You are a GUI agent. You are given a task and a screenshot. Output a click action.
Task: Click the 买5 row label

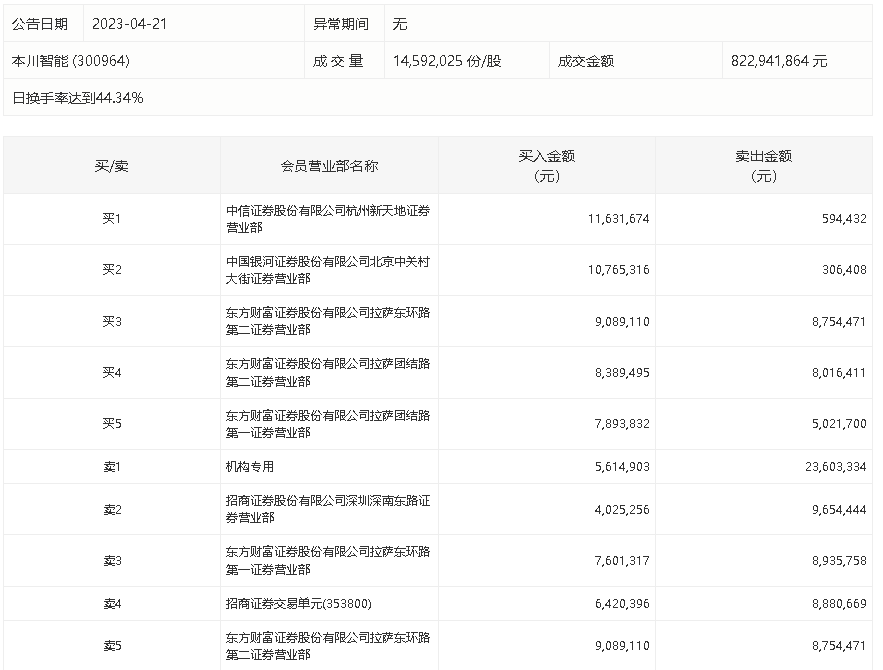(112, 423)
